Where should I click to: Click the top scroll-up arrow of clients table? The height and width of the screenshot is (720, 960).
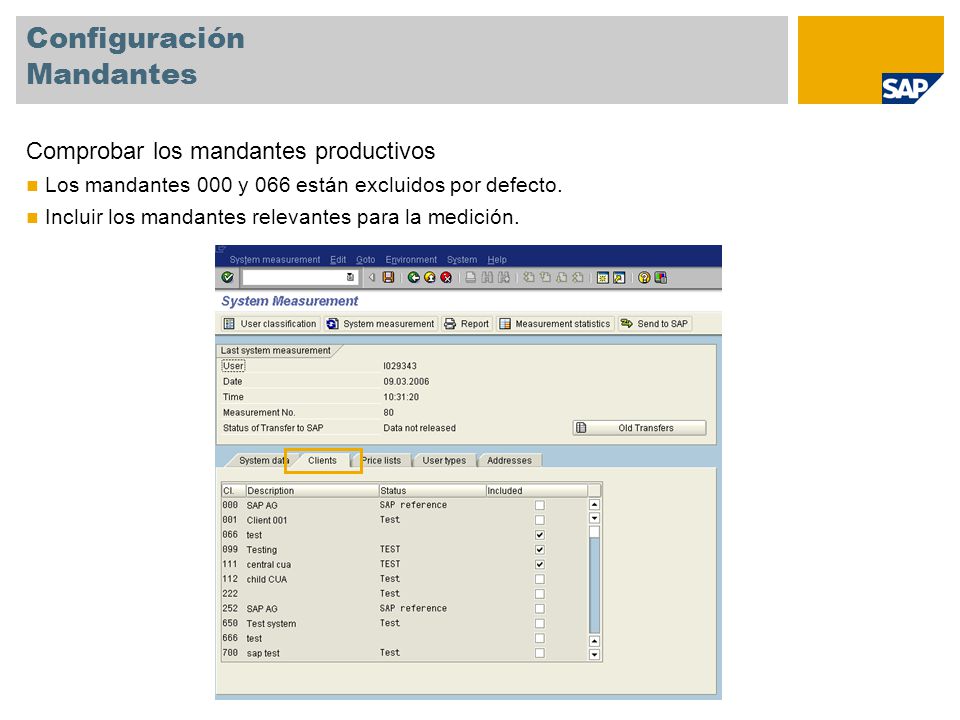point(594,505)
